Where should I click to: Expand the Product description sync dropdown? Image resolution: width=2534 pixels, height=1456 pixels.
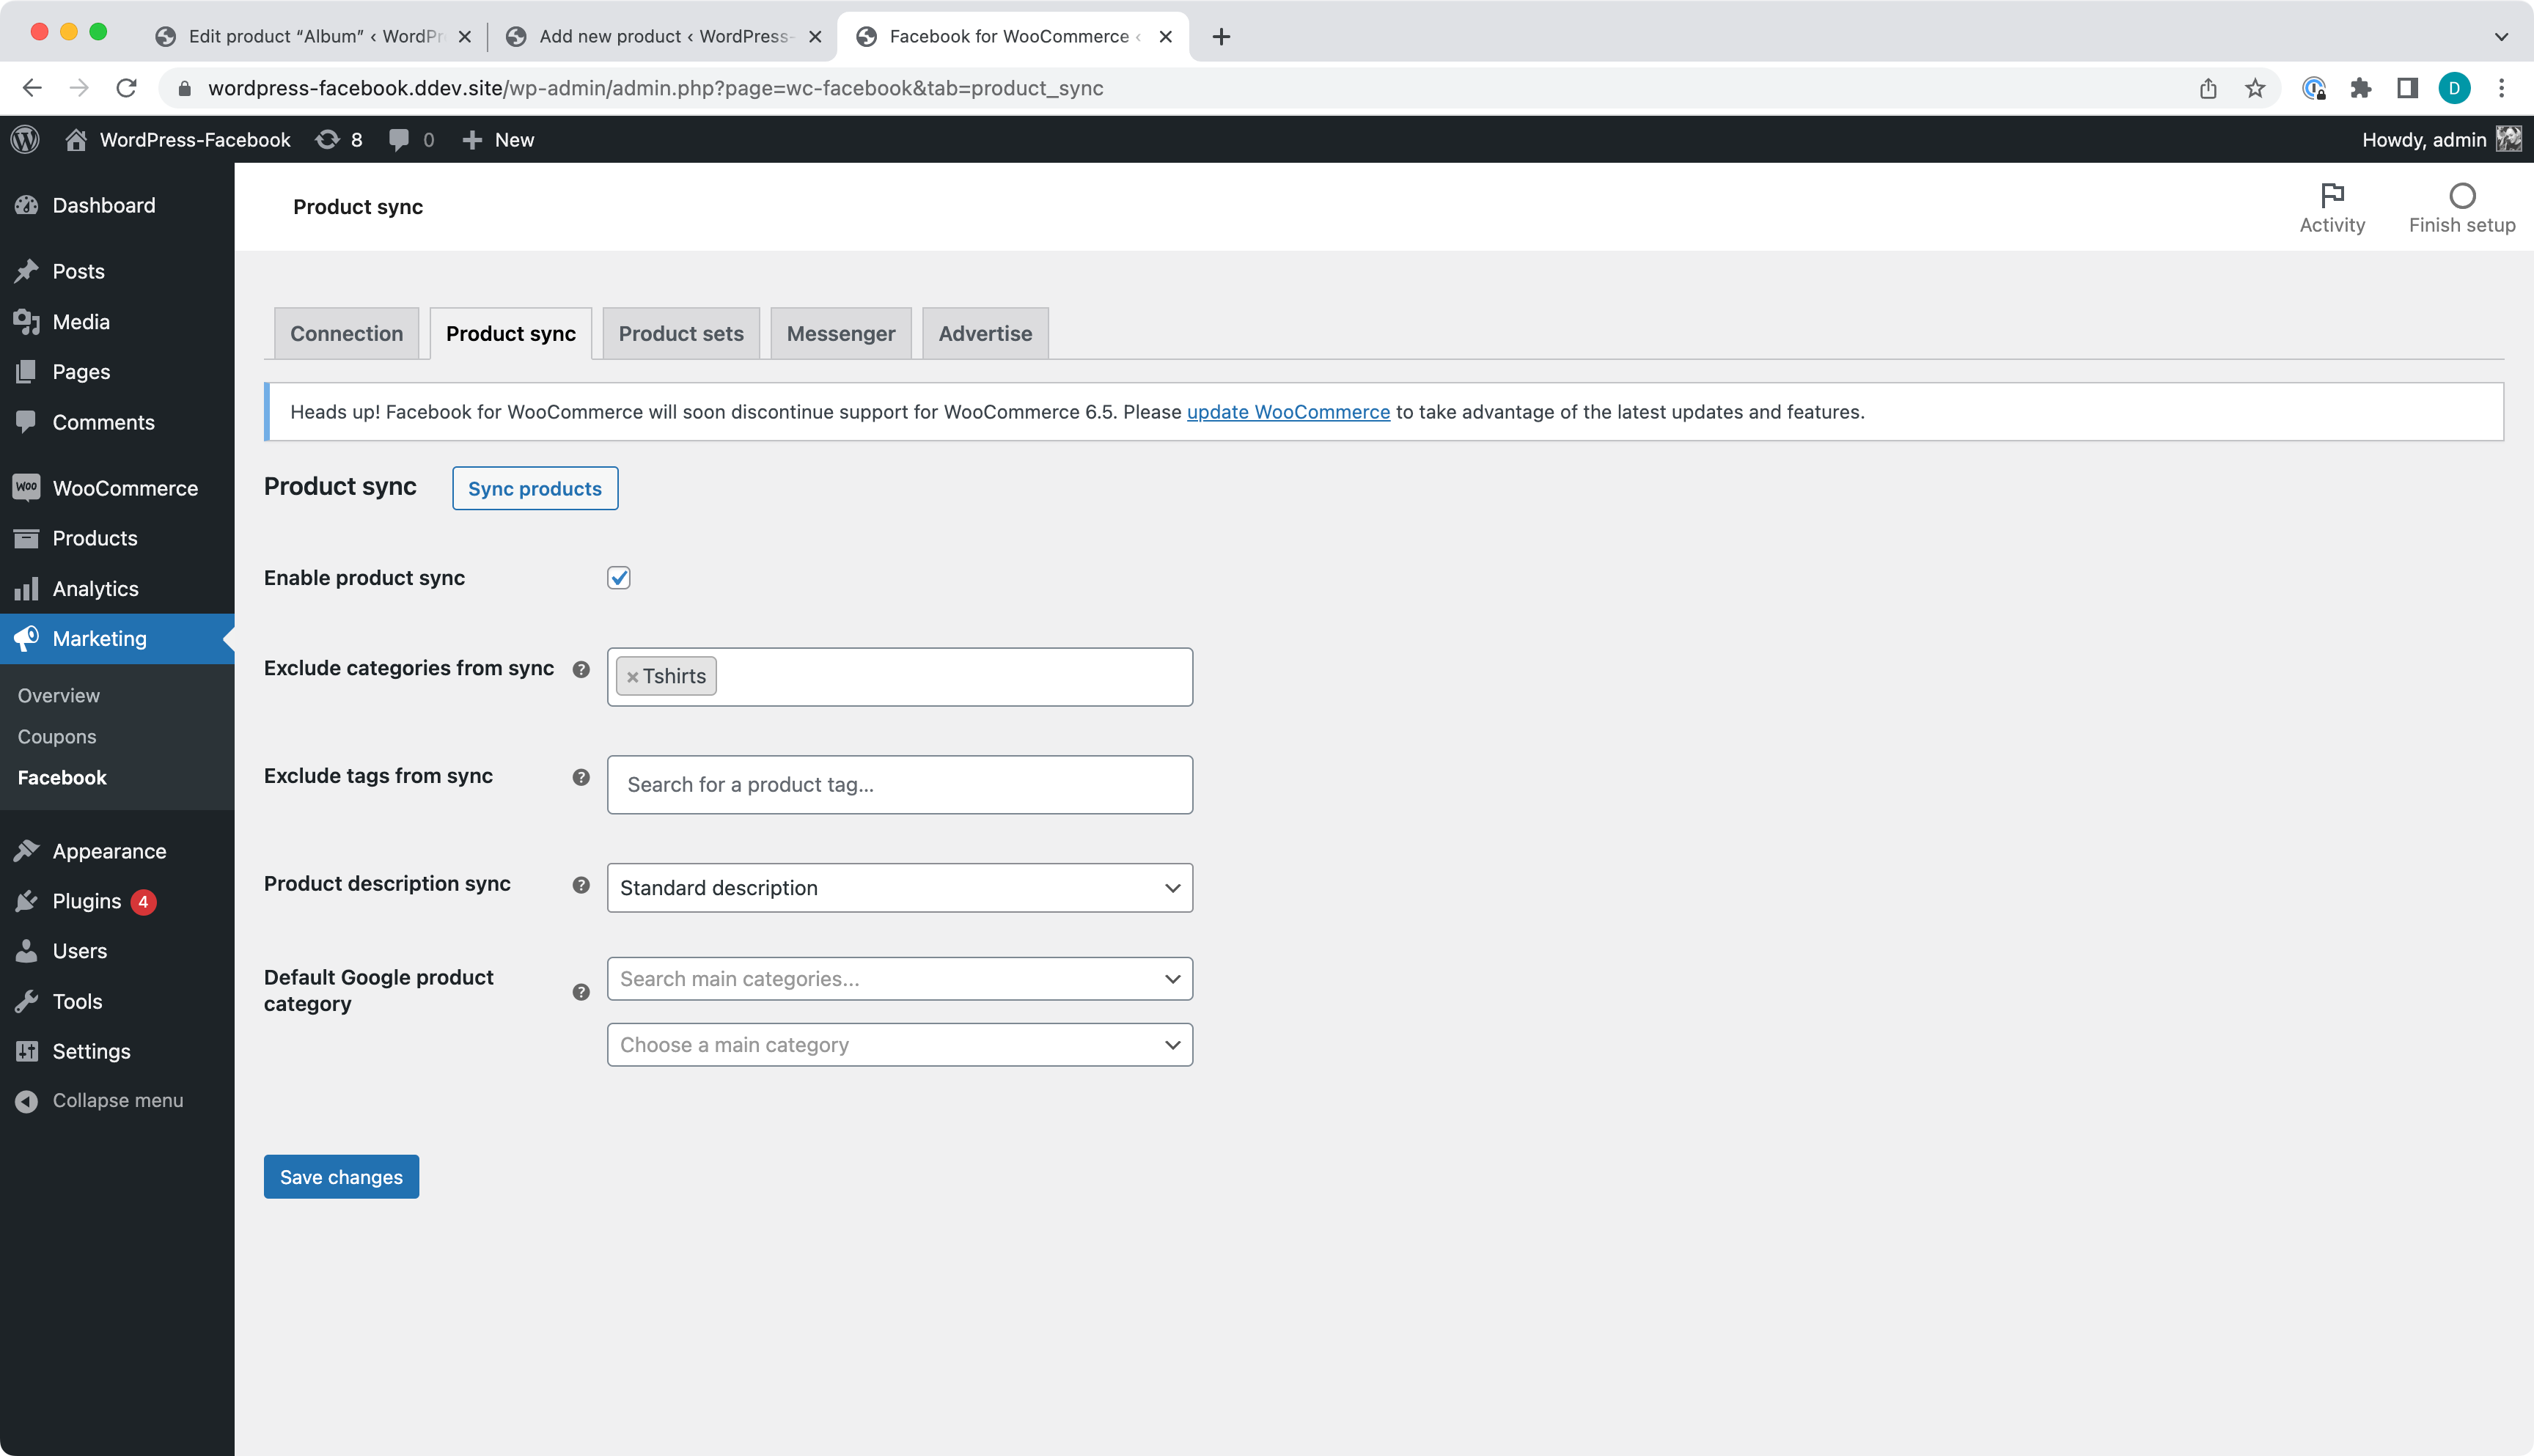(898, 887)
